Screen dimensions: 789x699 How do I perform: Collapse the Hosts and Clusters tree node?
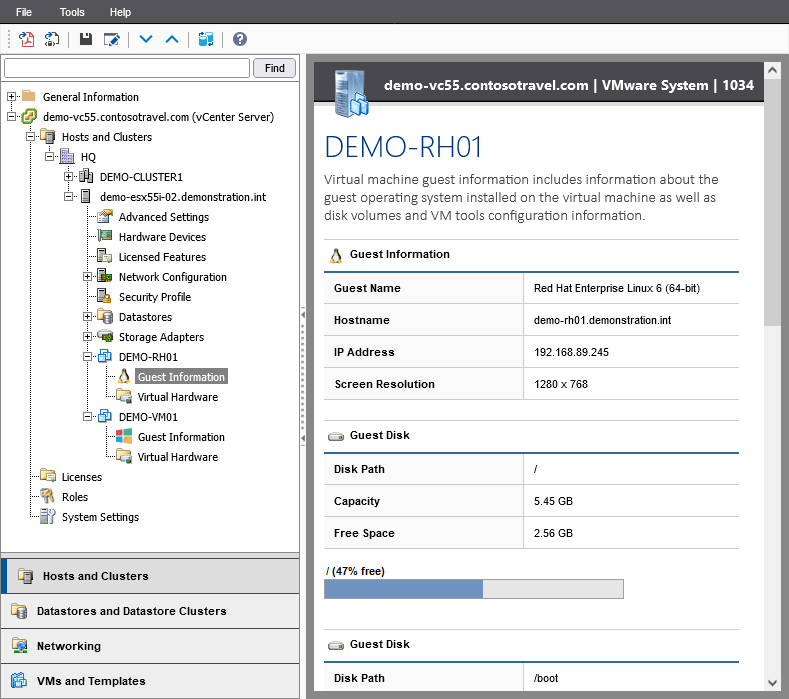(30, 136)
